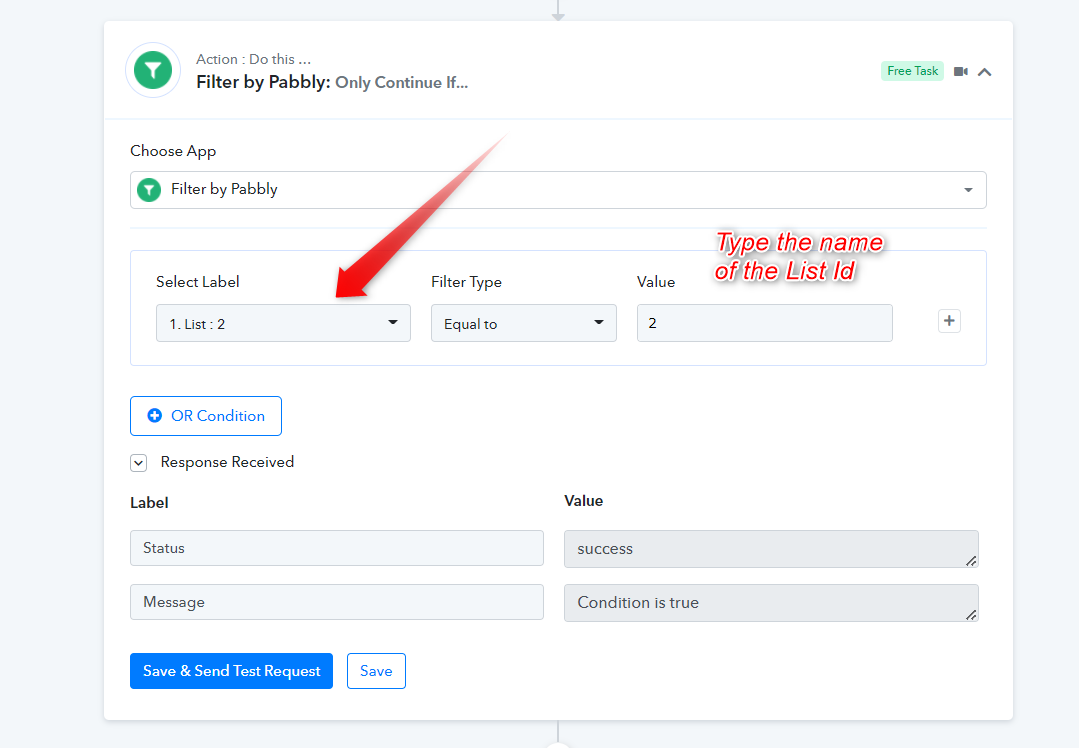This screenshot has height=748, width=1079.
Task: Open the Choose App dropdown showing Filter by Pabbly
Action: [x=558, y=190]
